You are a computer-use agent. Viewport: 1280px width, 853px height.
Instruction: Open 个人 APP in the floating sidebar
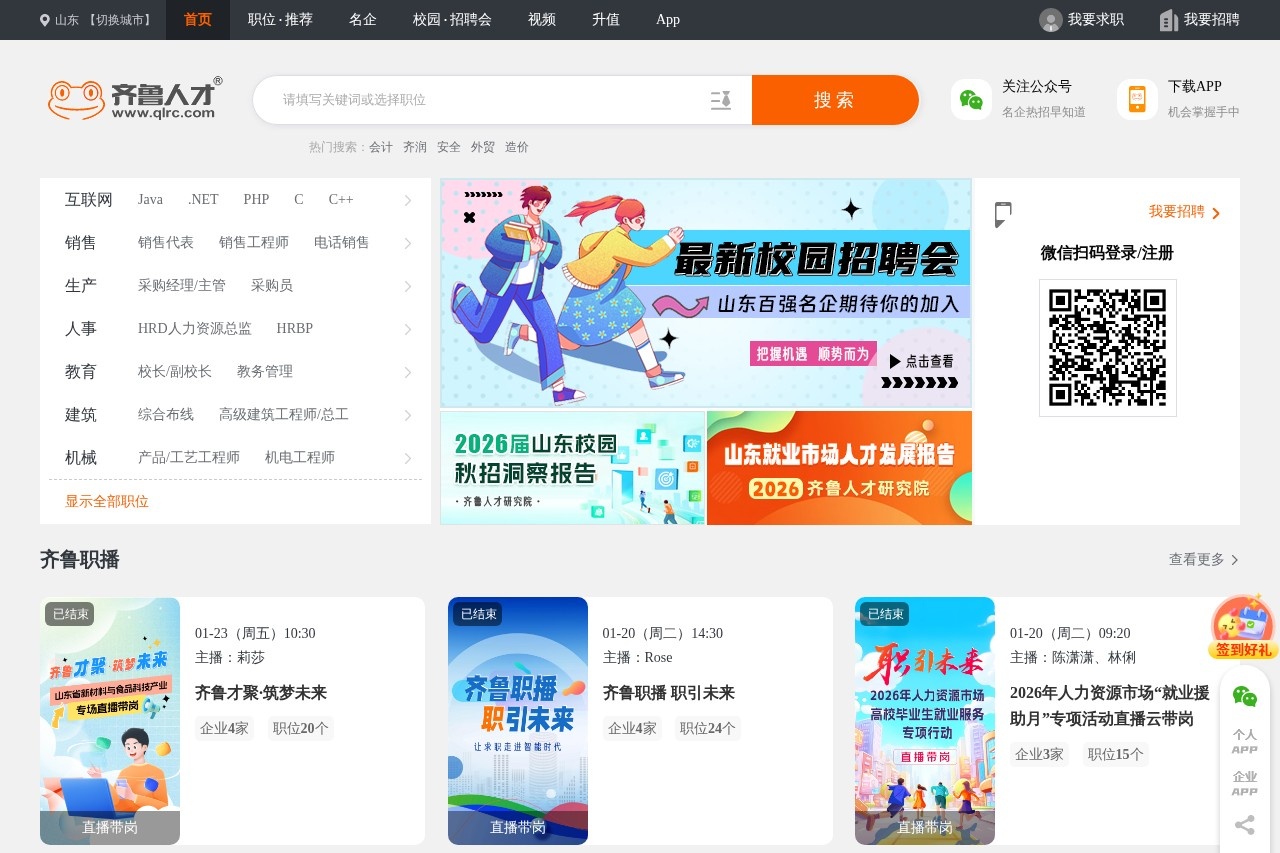point(1245,741)
